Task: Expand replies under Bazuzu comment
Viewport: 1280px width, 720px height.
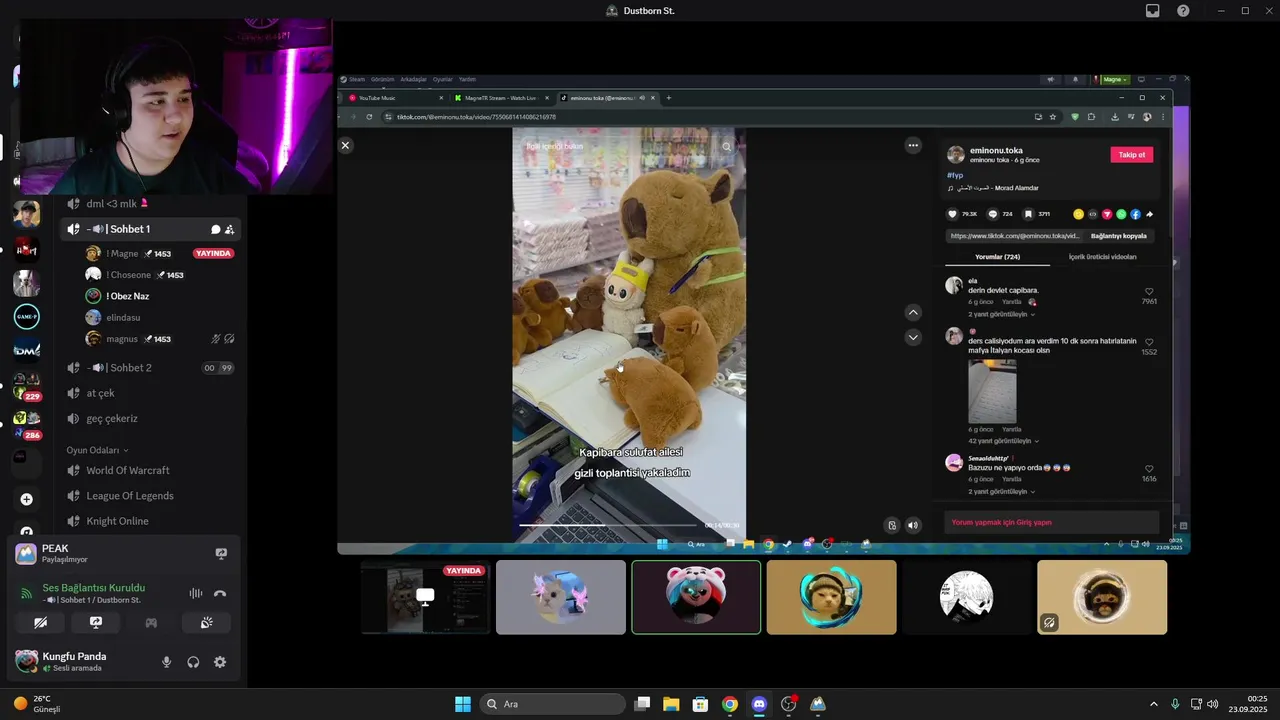Action: [x=1000, y=492]
